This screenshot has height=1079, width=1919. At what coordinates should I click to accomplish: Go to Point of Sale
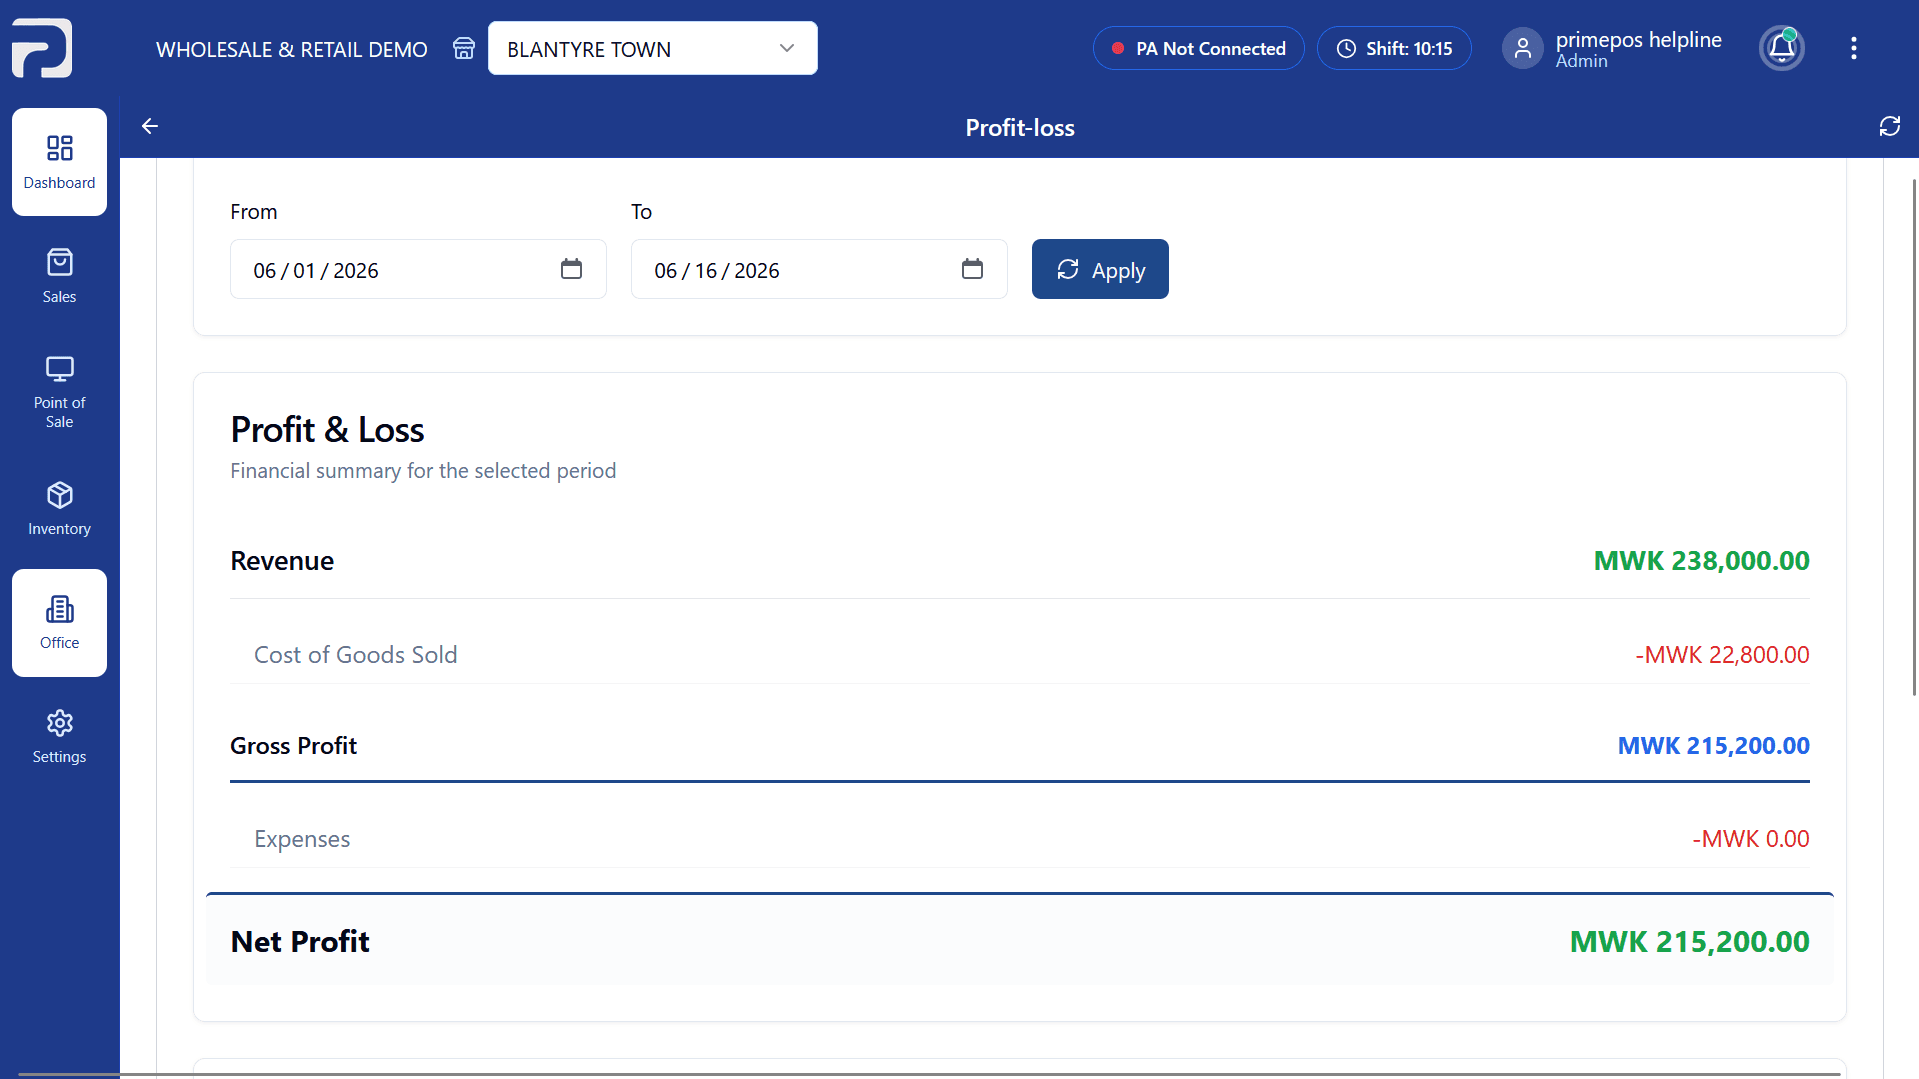59,392
